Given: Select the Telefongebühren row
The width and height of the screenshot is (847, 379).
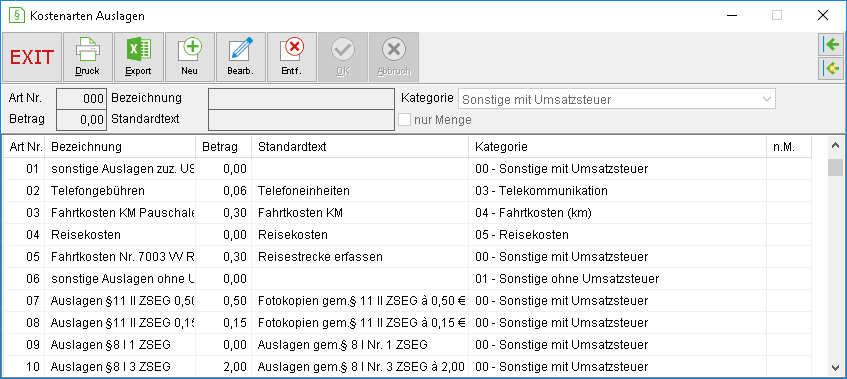Looking at the screenshot, I should pyautogui.click(x=408, y=191).
